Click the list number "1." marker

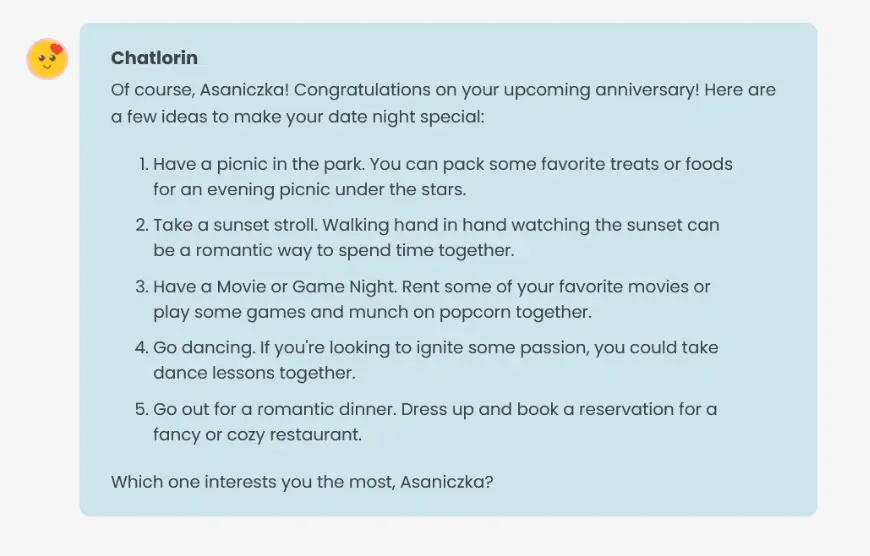tap(143, 163)
